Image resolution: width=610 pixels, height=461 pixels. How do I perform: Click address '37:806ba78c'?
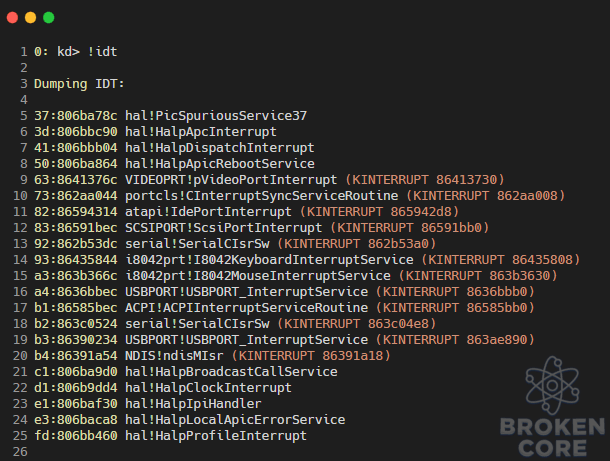(x=75, y=116)
